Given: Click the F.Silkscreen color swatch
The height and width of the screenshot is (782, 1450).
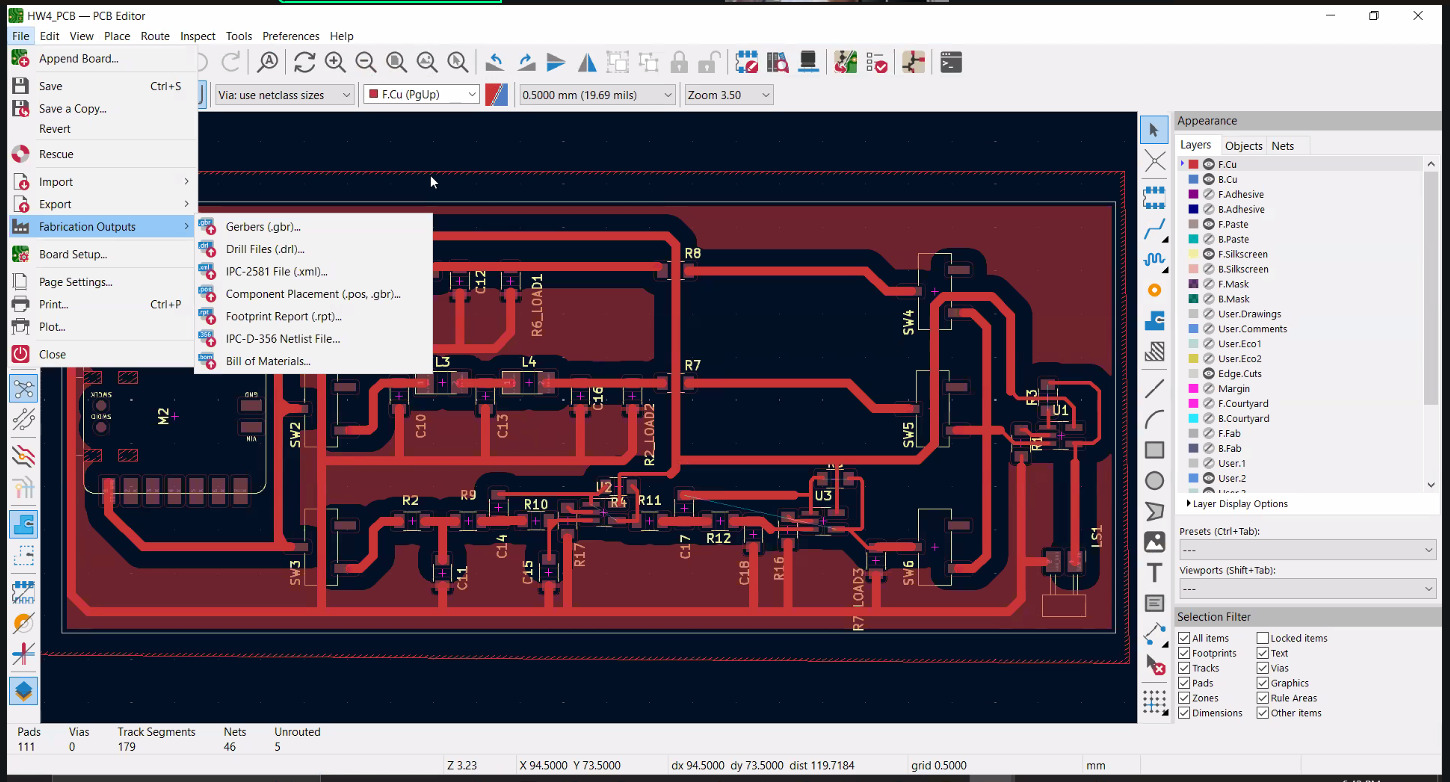Looking at the screenshot, I should [1193, 254].
